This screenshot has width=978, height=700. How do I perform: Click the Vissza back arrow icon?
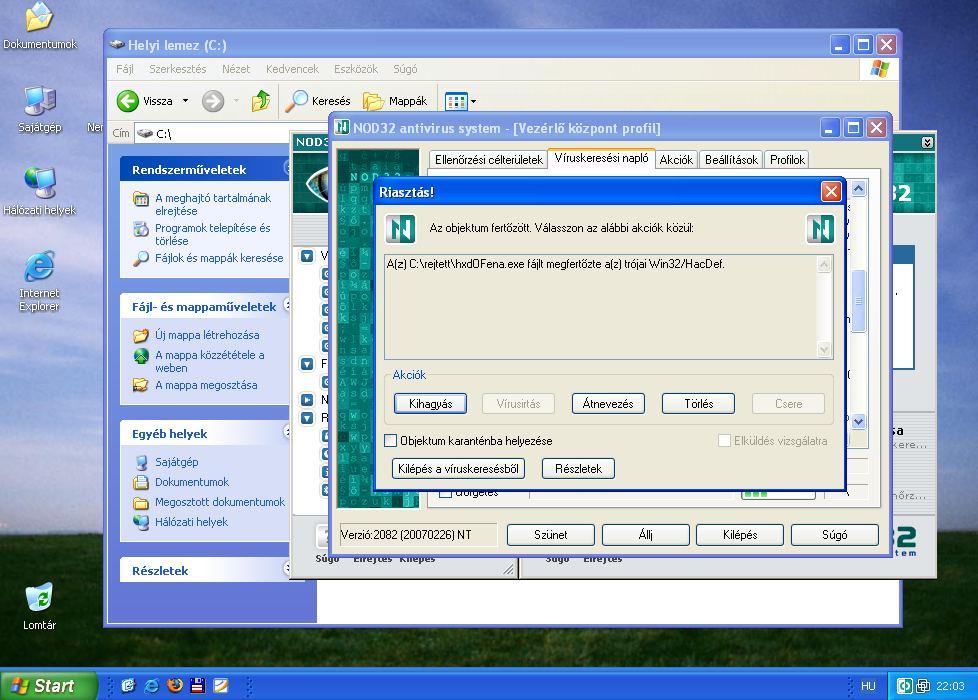(x=128, y=100)
